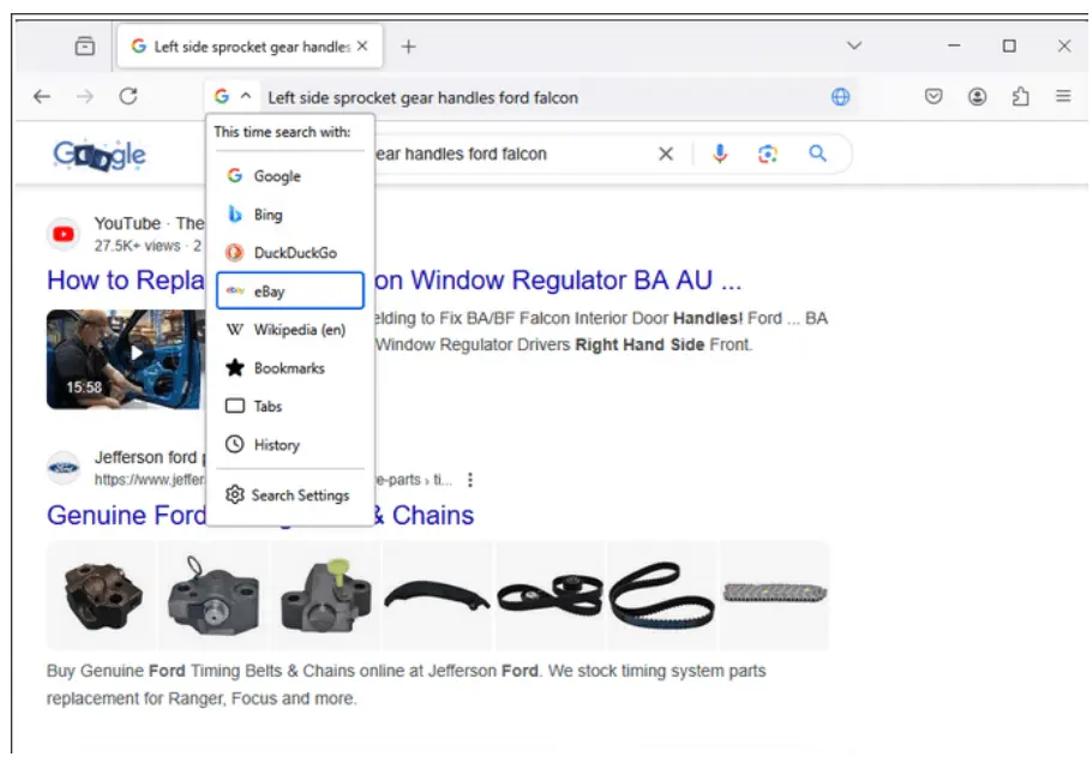The width and height of the screenshot is (1092, 772).
Task: Open the Extensions puzzle icon
Action: click(1020, 96)
